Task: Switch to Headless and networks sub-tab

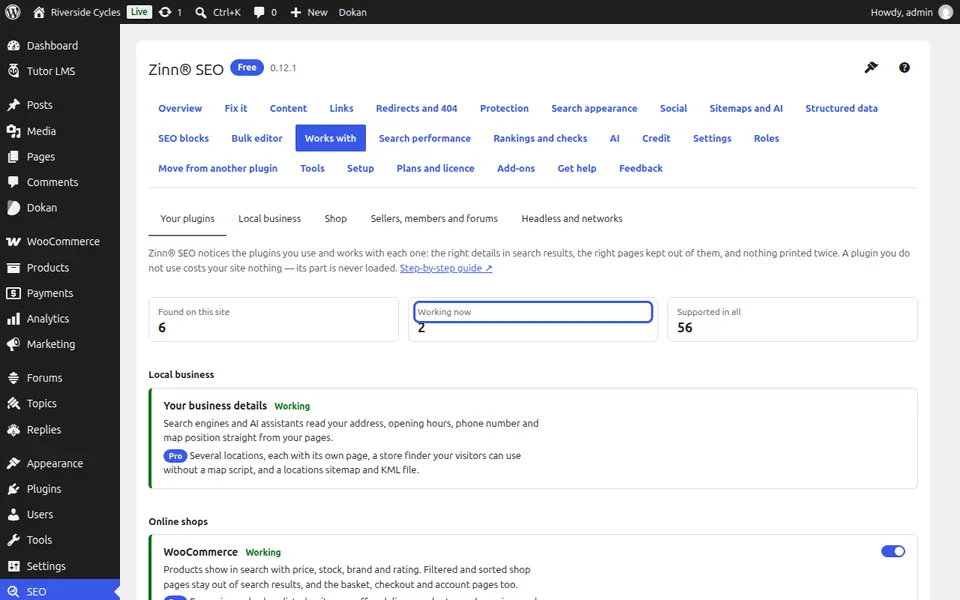Action: [x=572, y=219]
